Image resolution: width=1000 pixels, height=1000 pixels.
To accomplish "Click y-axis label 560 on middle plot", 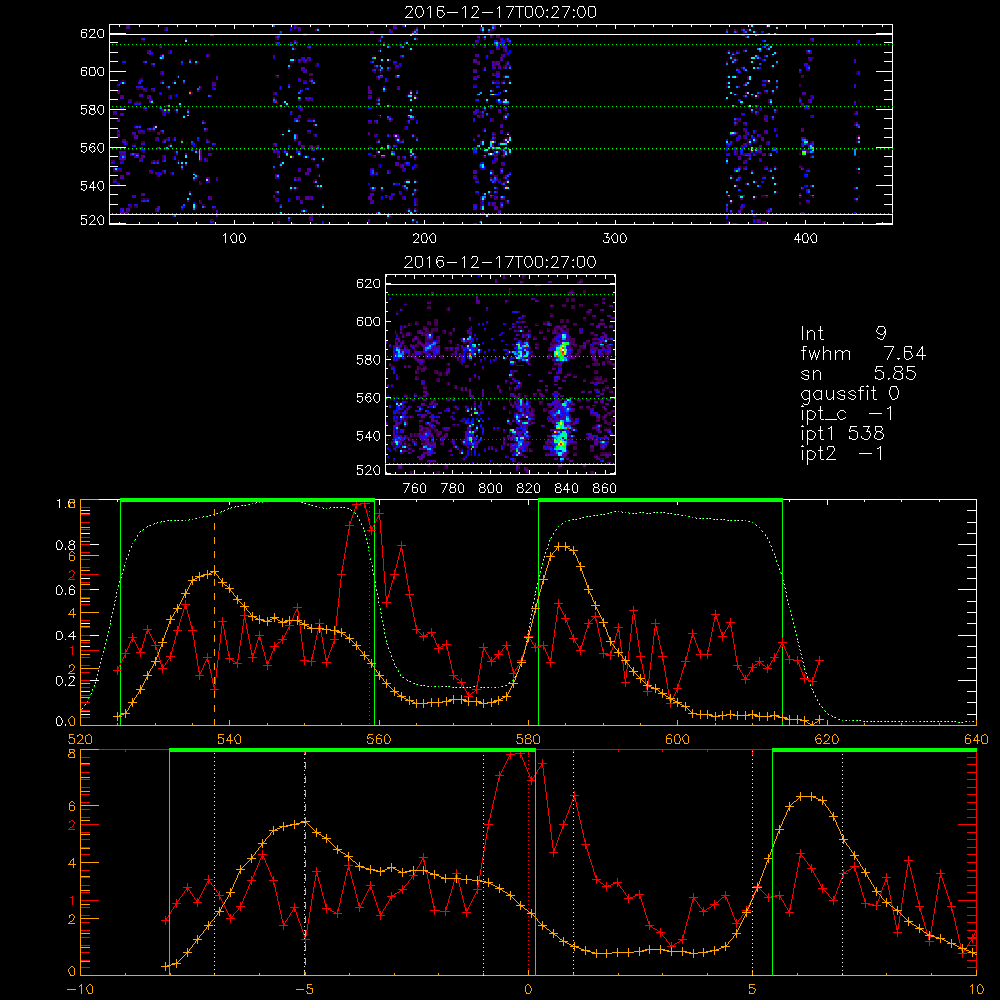I will (368, 398).
